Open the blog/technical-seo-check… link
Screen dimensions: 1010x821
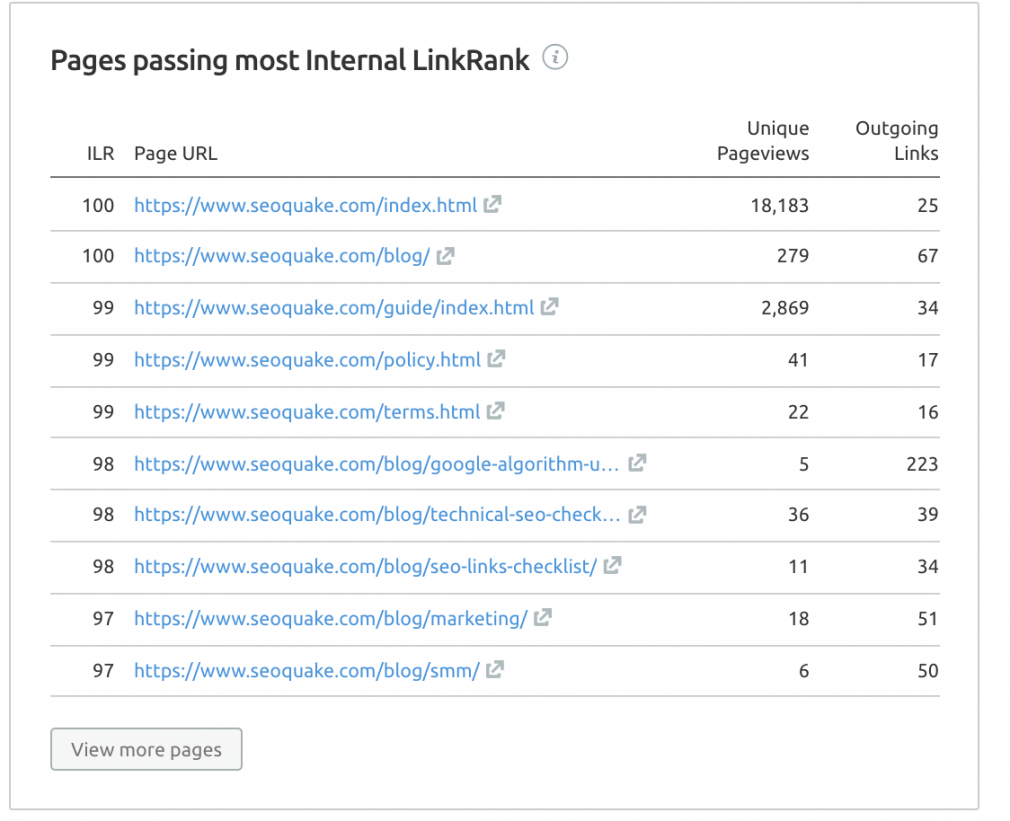(377, 514)
